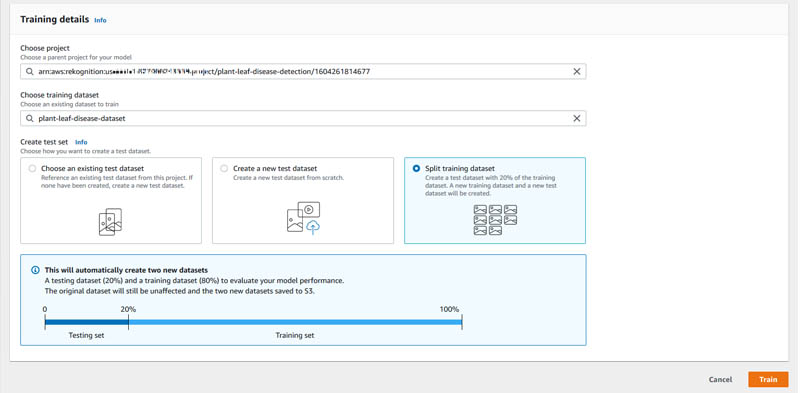This screenshot has width=800, height=393.
Task: Click 'This will automatically create two new datasets' text
Action: tap(127, 270)
